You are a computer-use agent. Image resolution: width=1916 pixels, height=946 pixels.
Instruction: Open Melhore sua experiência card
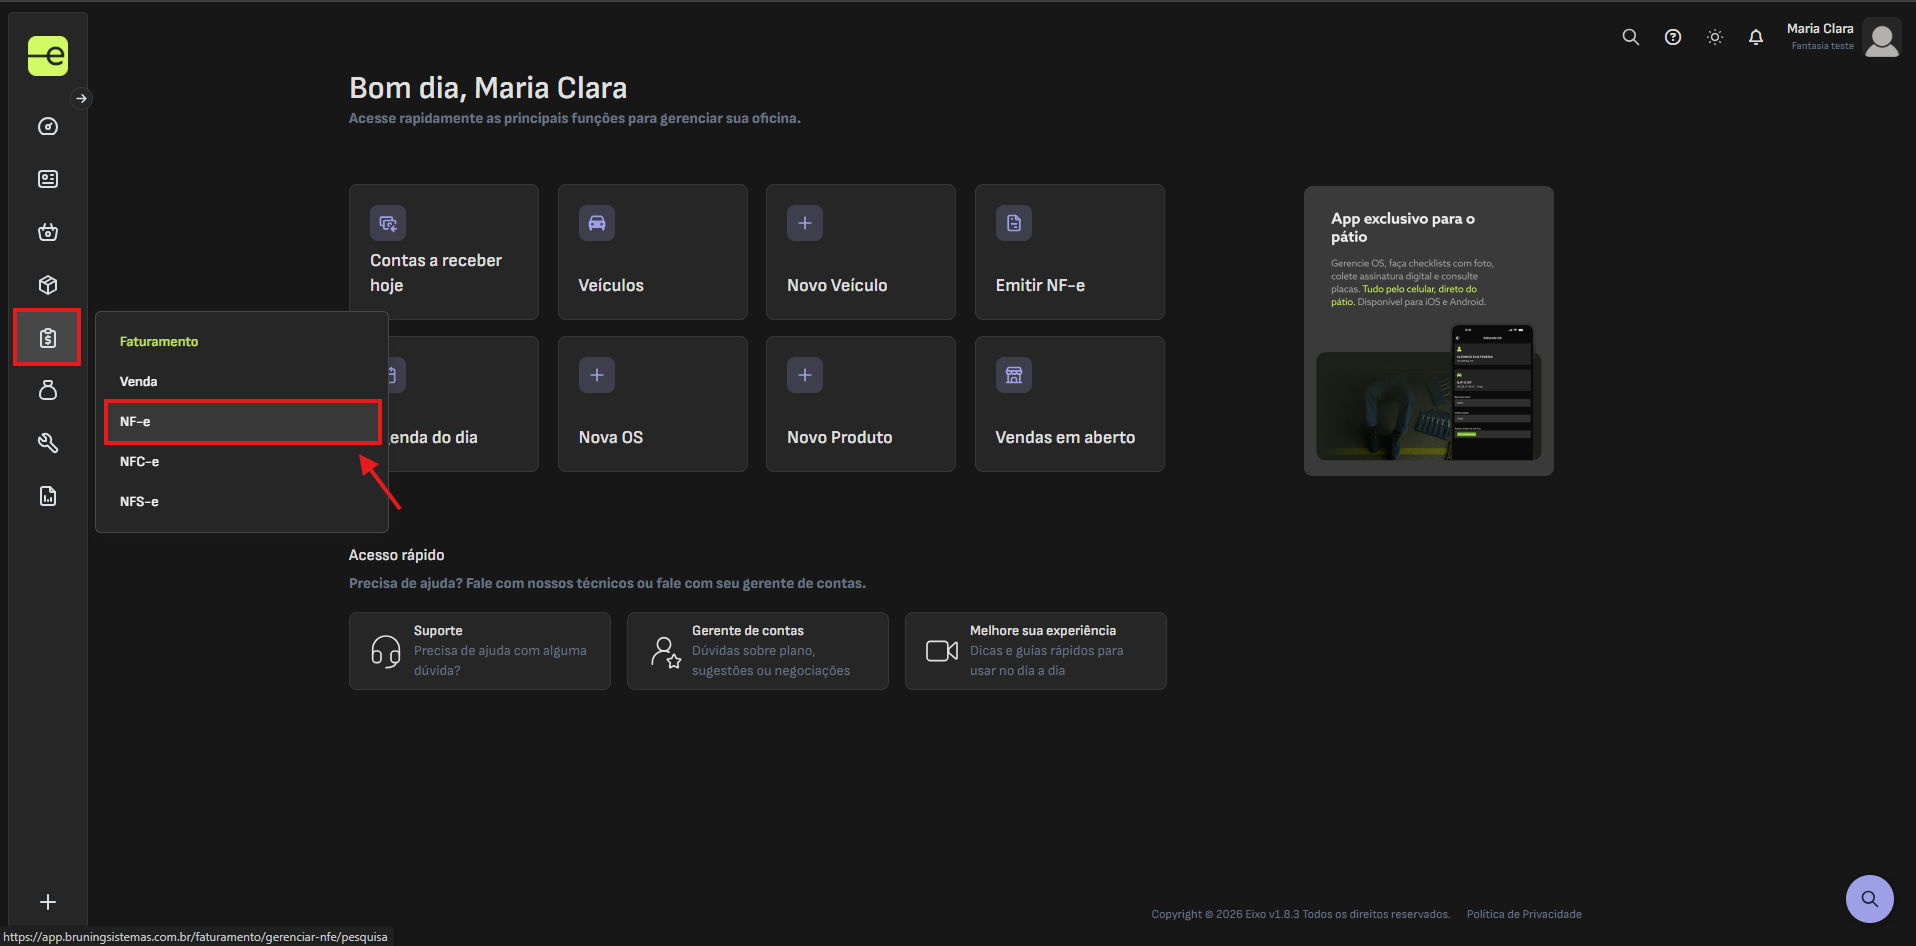(1035, 650)
